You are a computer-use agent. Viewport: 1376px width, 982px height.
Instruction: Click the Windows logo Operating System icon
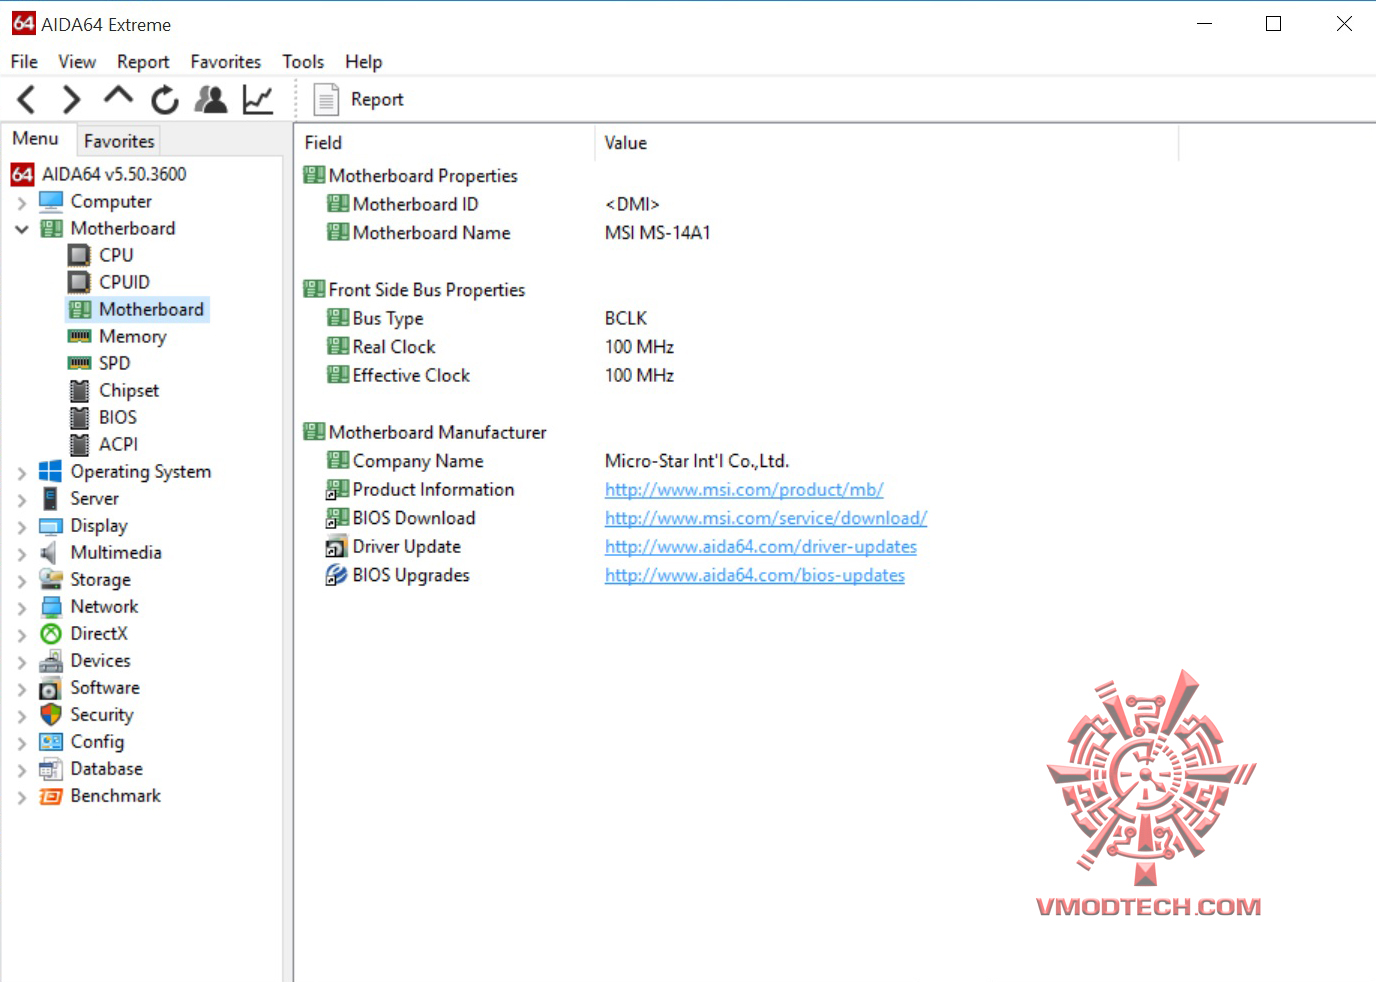50,471
